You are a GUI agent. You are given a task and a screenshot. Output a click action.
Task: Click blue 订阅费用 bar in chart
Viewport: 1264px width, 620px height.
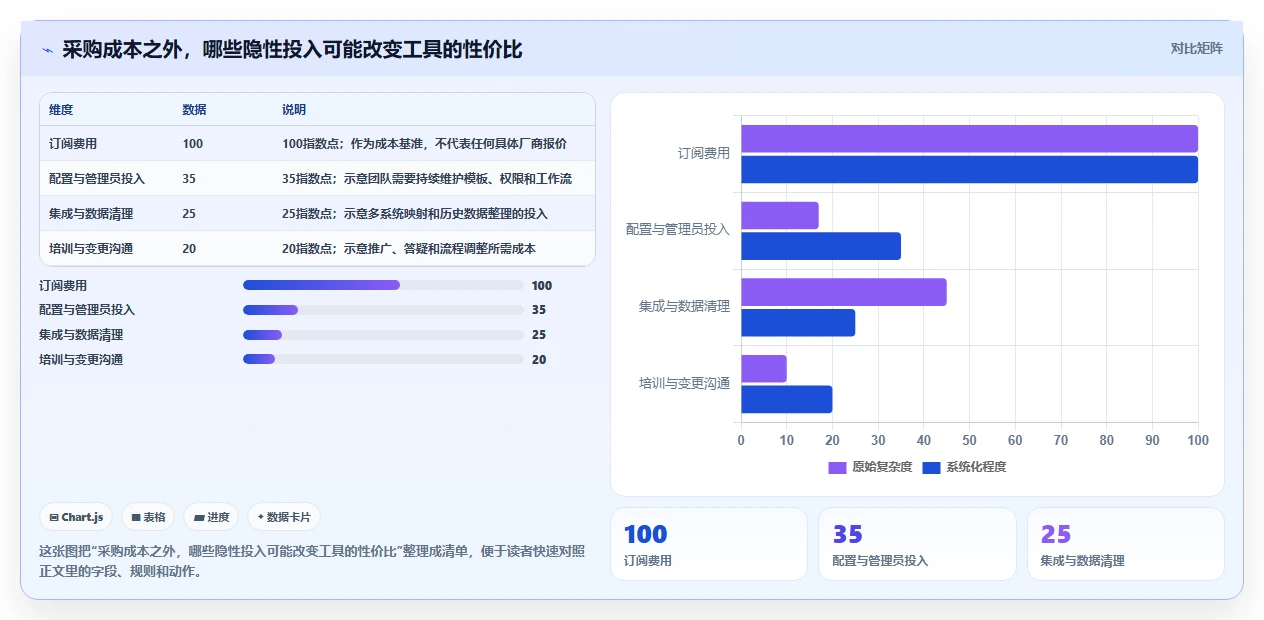point(969,170)
